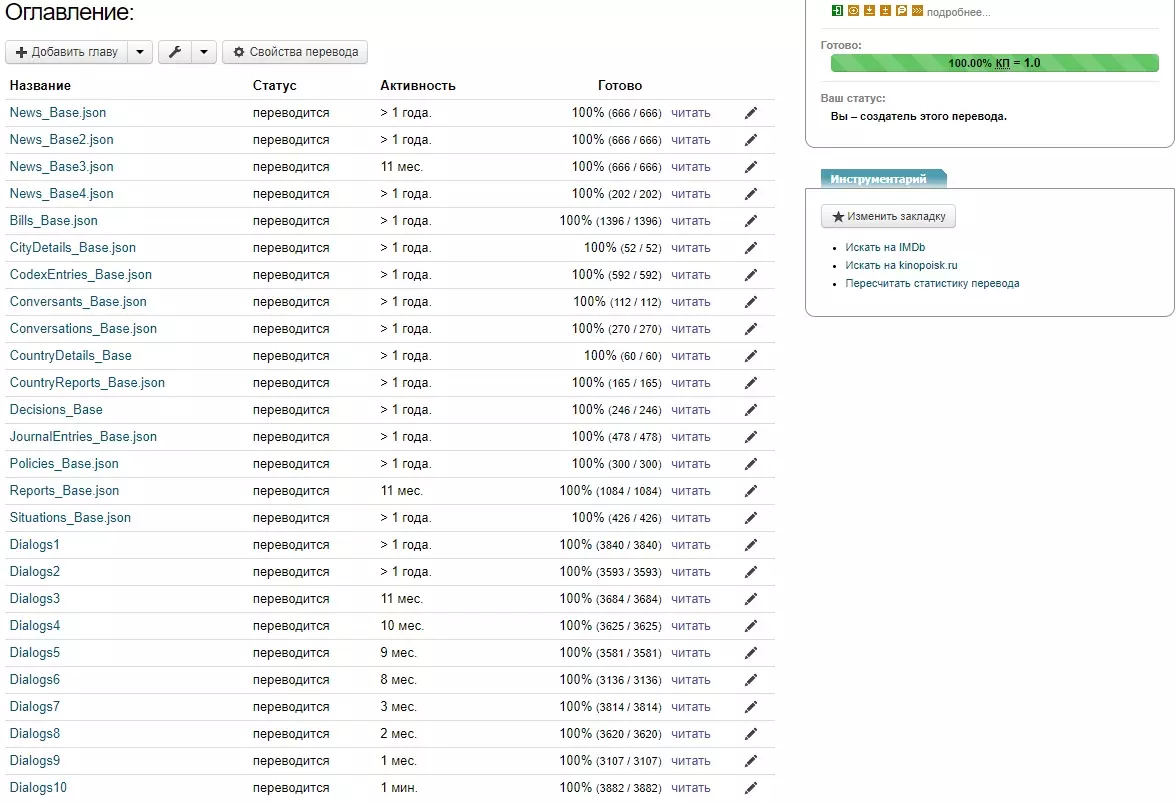Click the pencil icon for Bills_Base.json row
This screenshot has height=803, width=1176.
coord(751,221)
